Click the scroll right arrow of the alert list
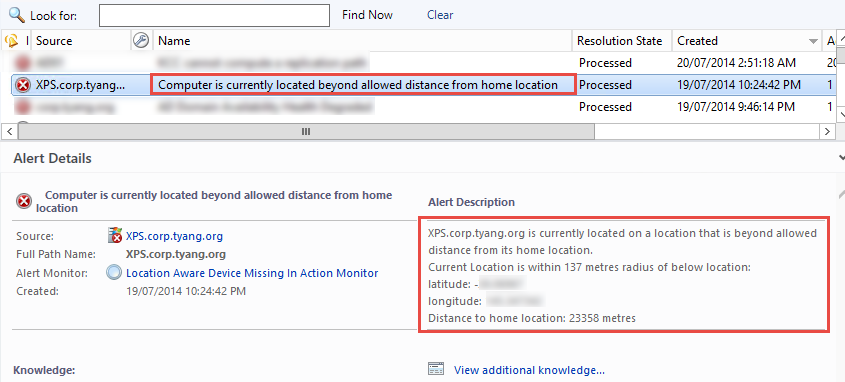Viewport: 845px width, 382px height. [827, 131]
